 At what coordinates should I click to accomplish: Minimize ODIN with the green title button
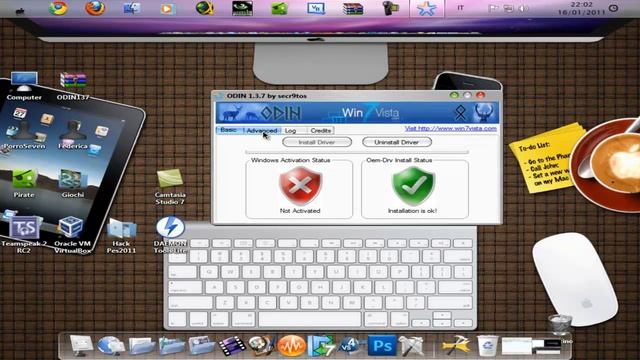[x=454, y=95]
